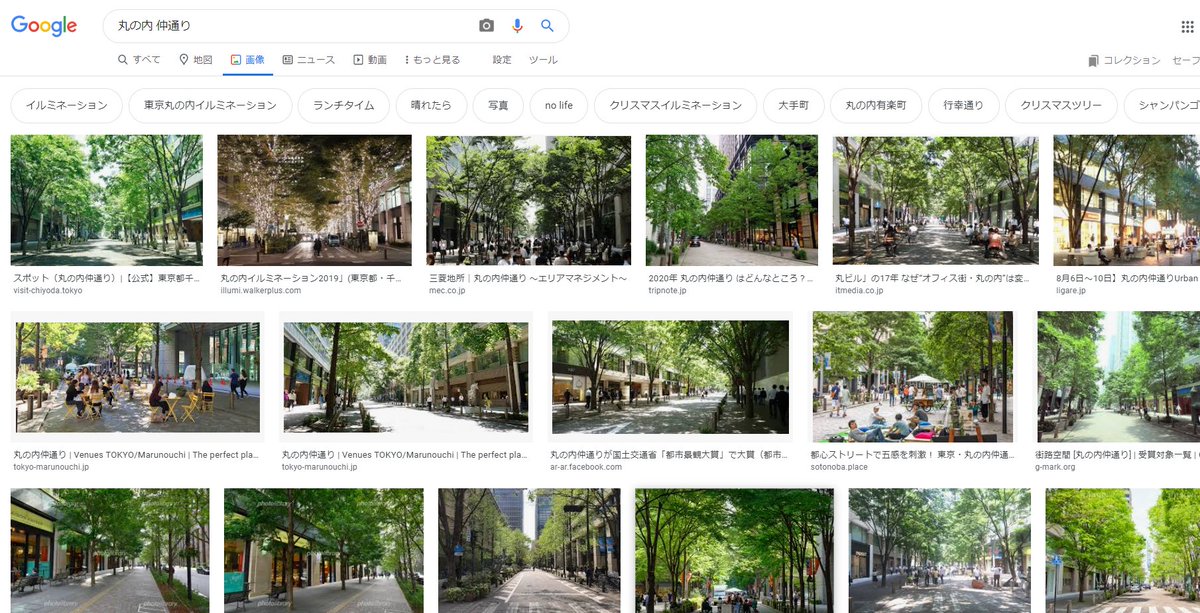The image size is (1200, 613).
Task: Click the magnifier icon to run the search
Action: [546, 25]
